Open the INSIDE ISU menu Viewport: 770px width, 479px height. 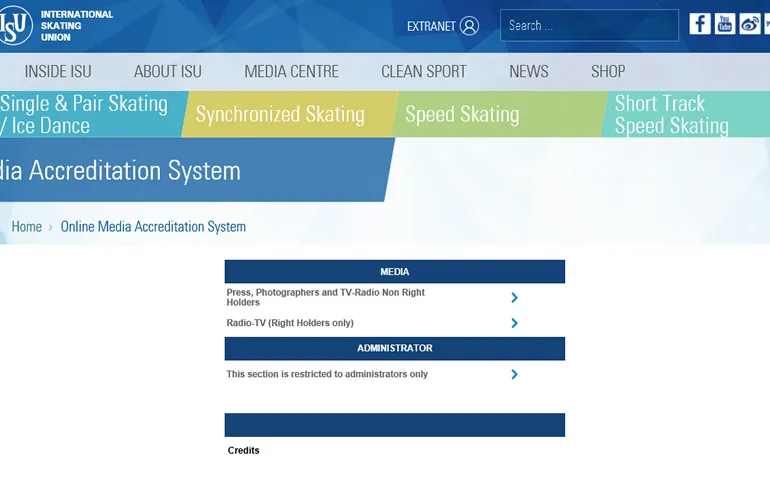58,71
